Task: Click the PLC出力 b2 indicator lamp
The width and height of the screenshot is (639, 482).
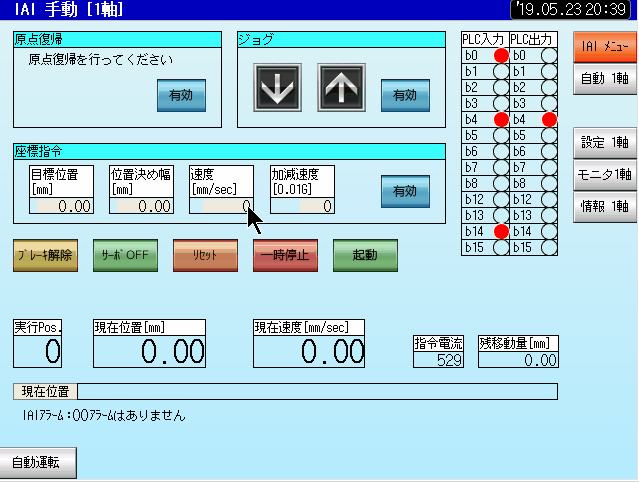Action: pyautogui.click(x=549, y=87)
